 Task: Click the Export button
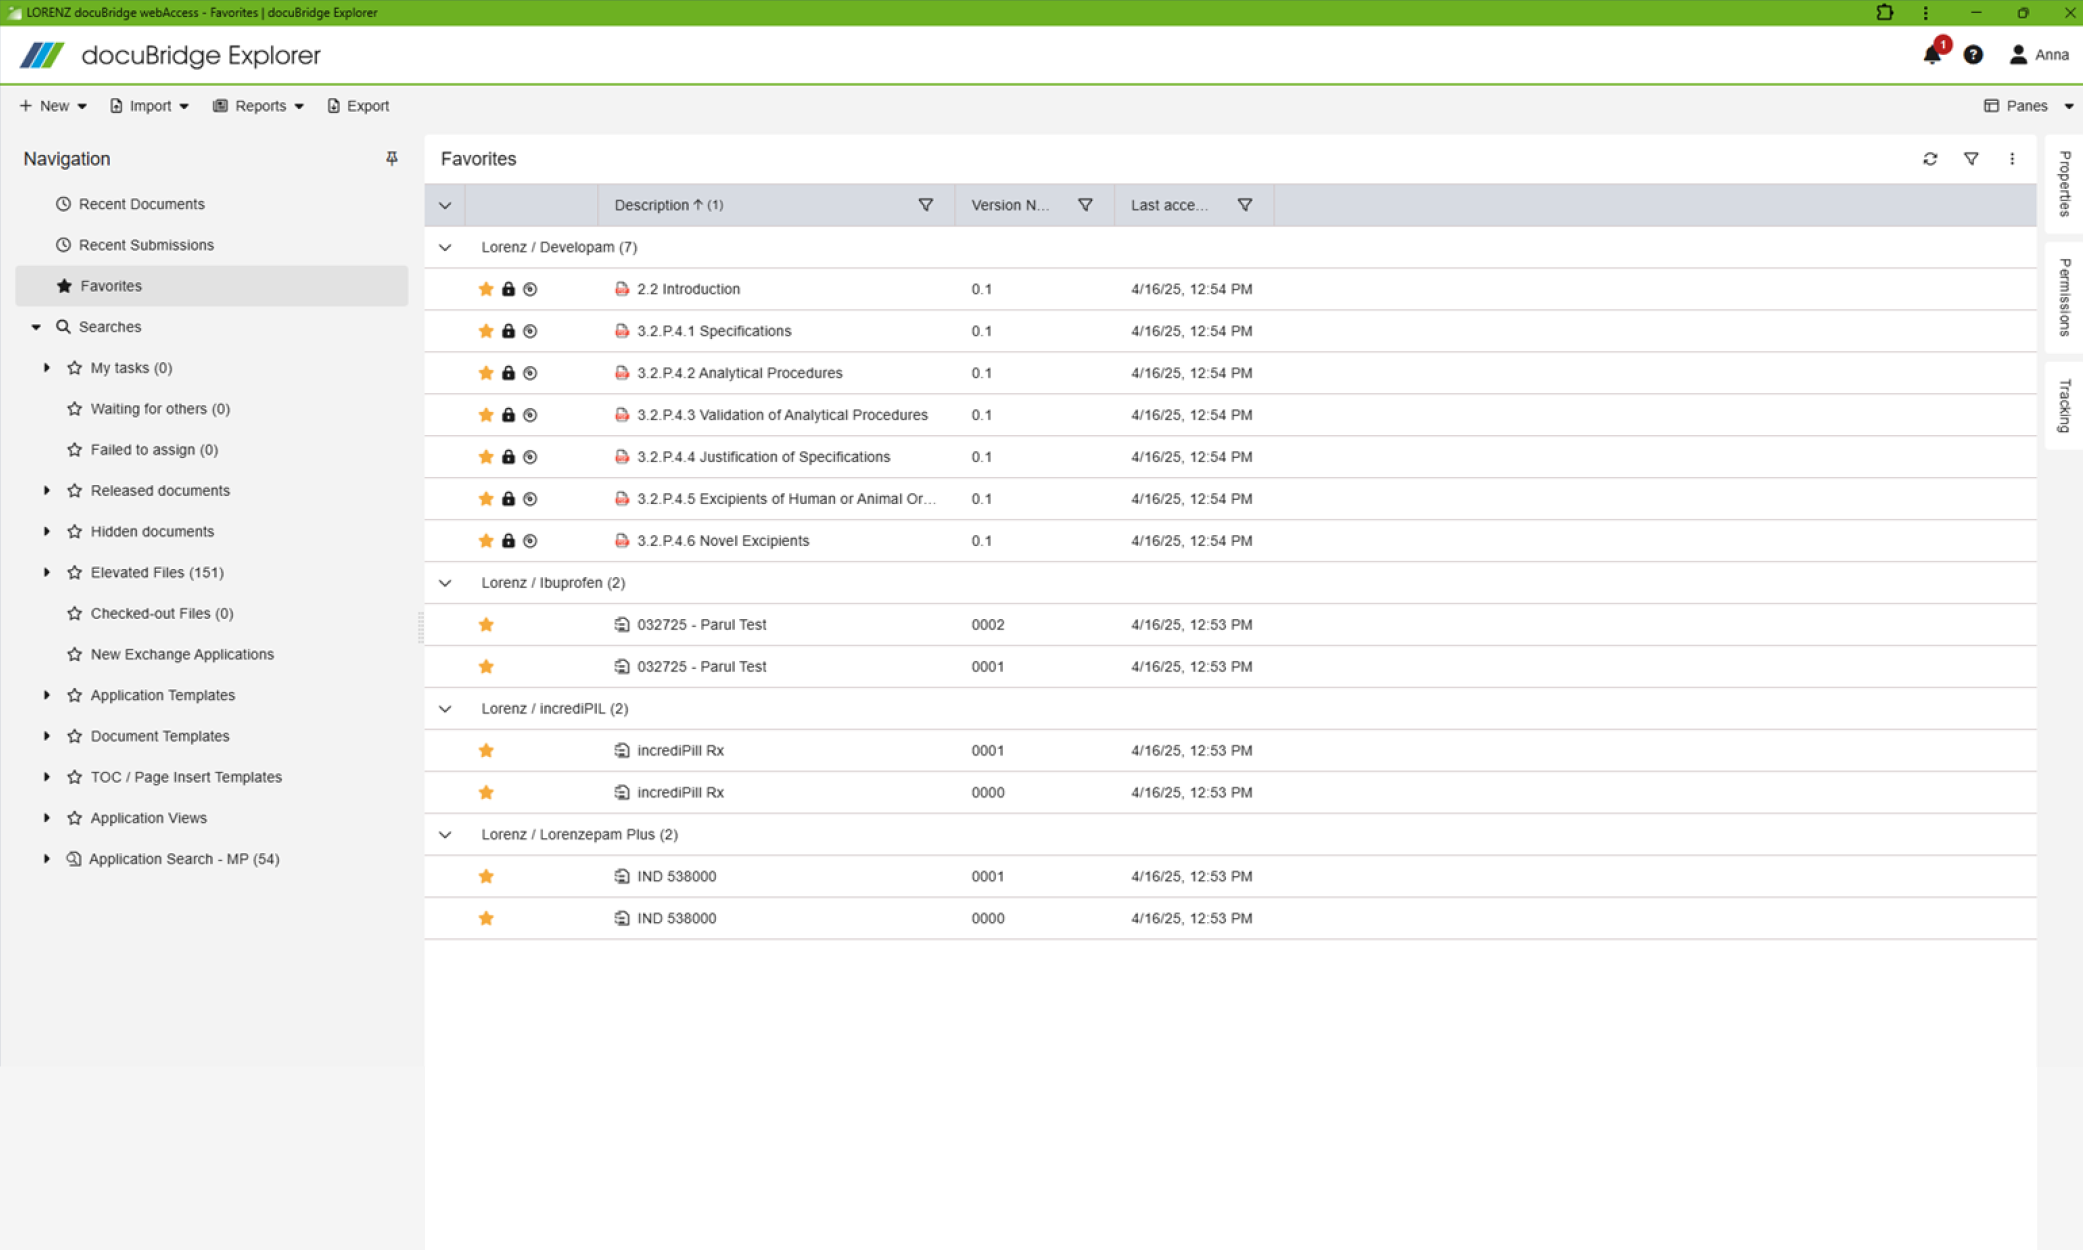tap(357, 105)
